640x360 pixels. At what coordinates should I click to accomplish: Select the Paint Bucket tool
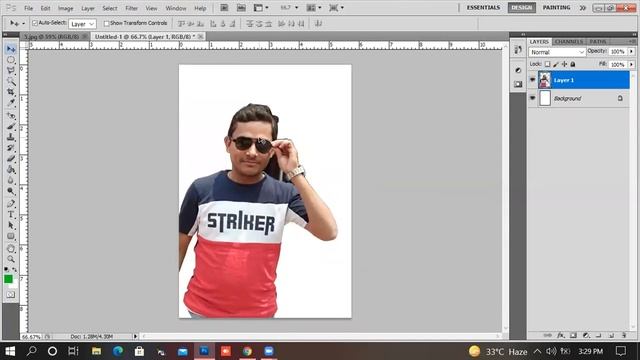tap(11, 169)
